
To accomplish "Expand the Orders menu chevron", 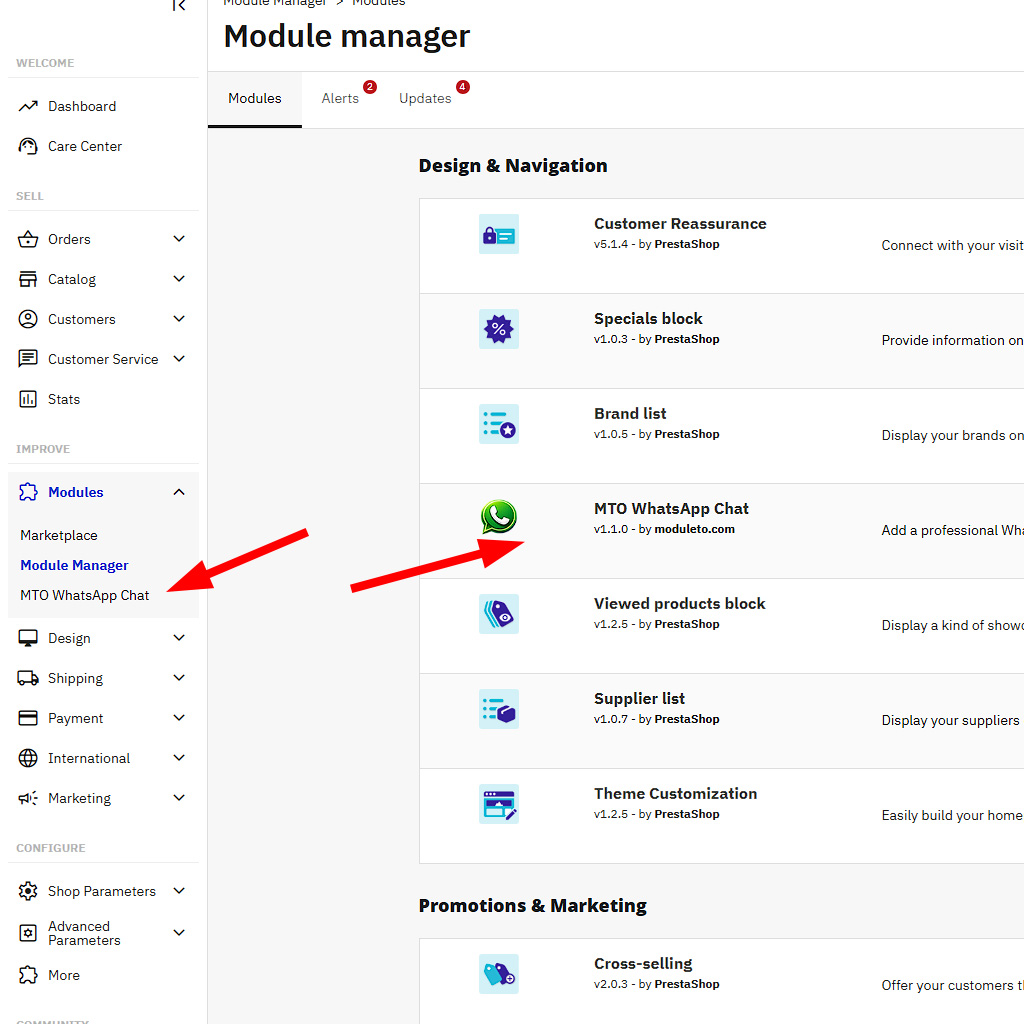I will coord(179,239).
